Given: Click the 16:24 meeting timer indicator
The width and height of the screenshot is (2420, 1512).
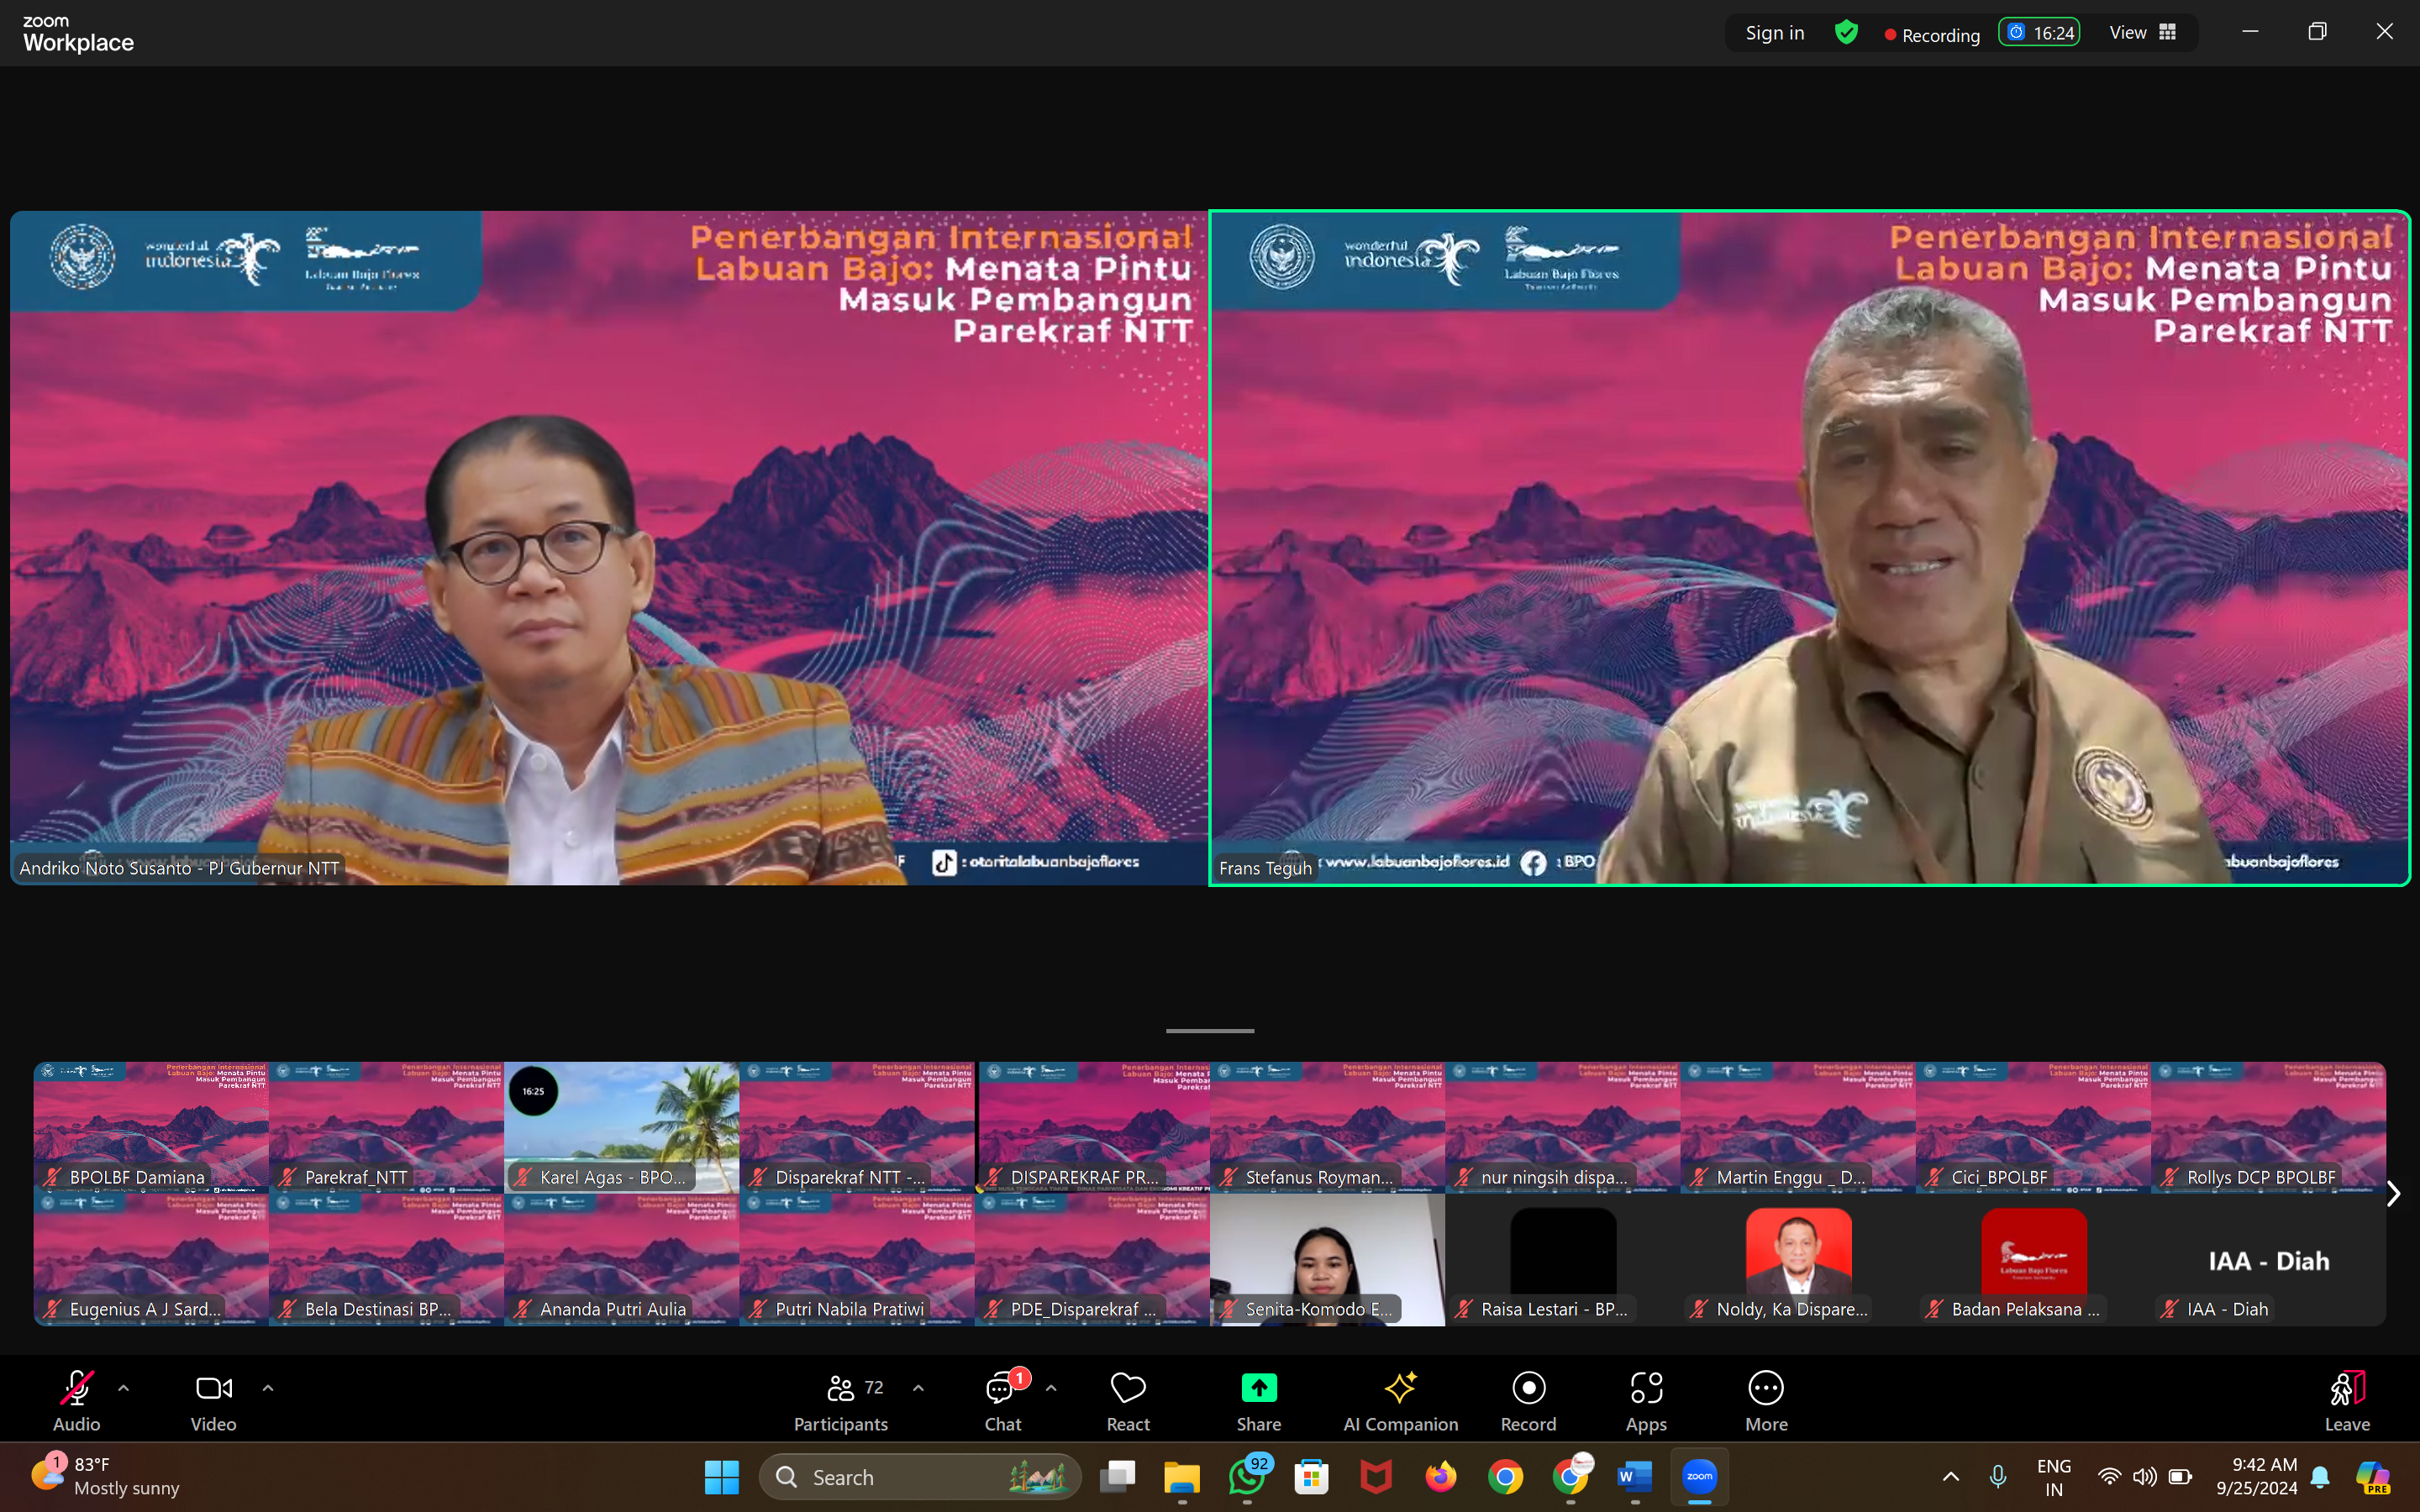Looking at the screenshot, I should point(2039,33).
